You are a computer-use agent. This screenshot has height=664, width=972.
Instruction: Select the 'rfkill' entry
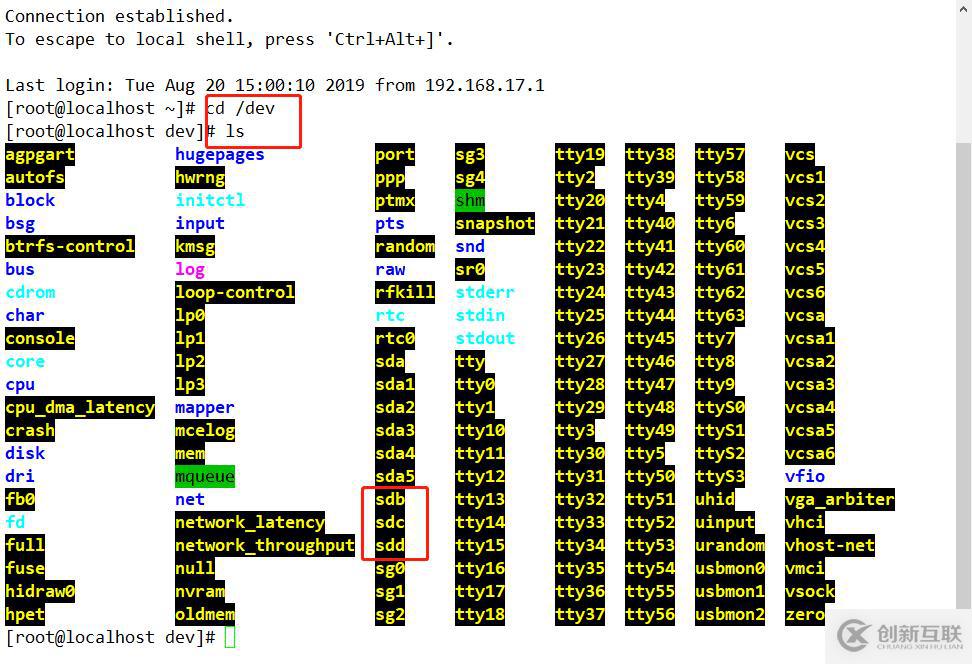405,292
